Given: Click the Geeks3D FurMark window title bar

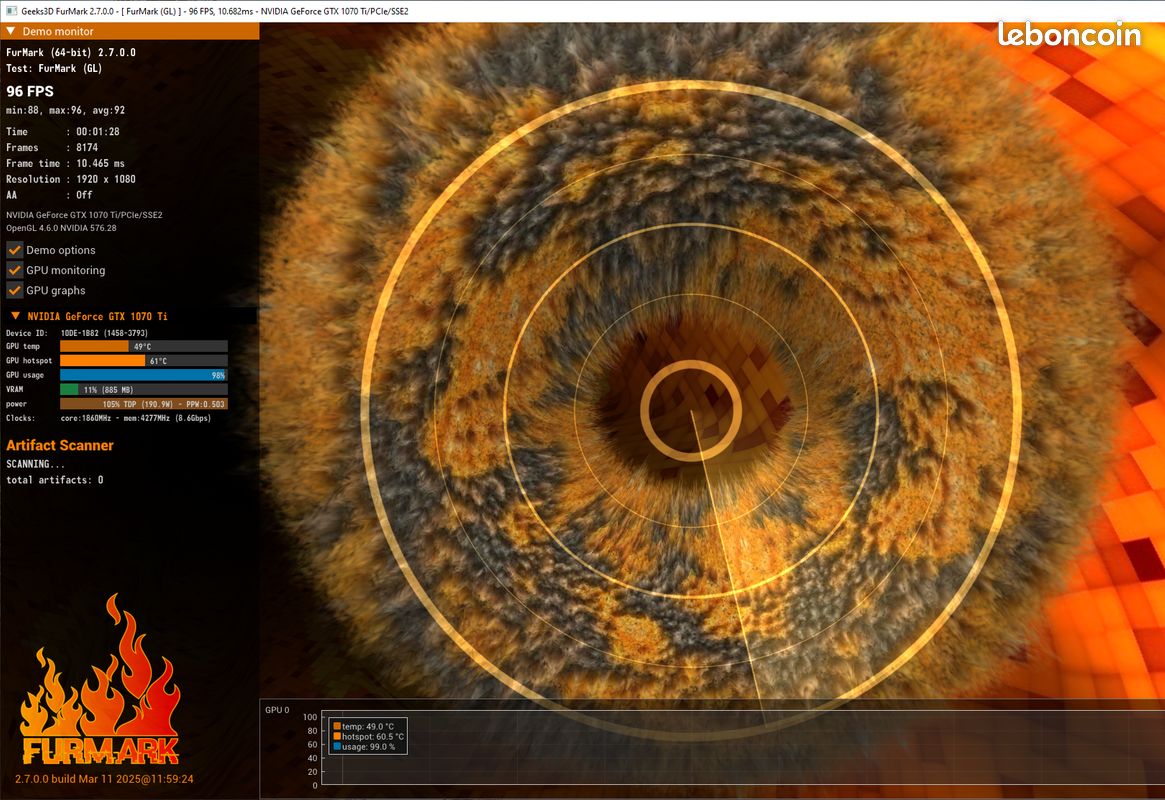Looking at the screenshot, I should tap(582, 11).
